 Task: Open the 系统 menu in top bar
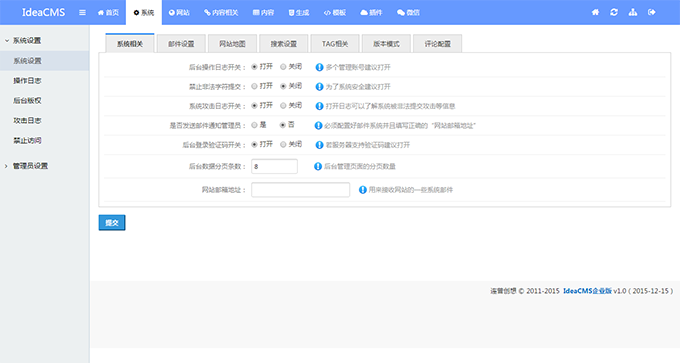[144, 13]
